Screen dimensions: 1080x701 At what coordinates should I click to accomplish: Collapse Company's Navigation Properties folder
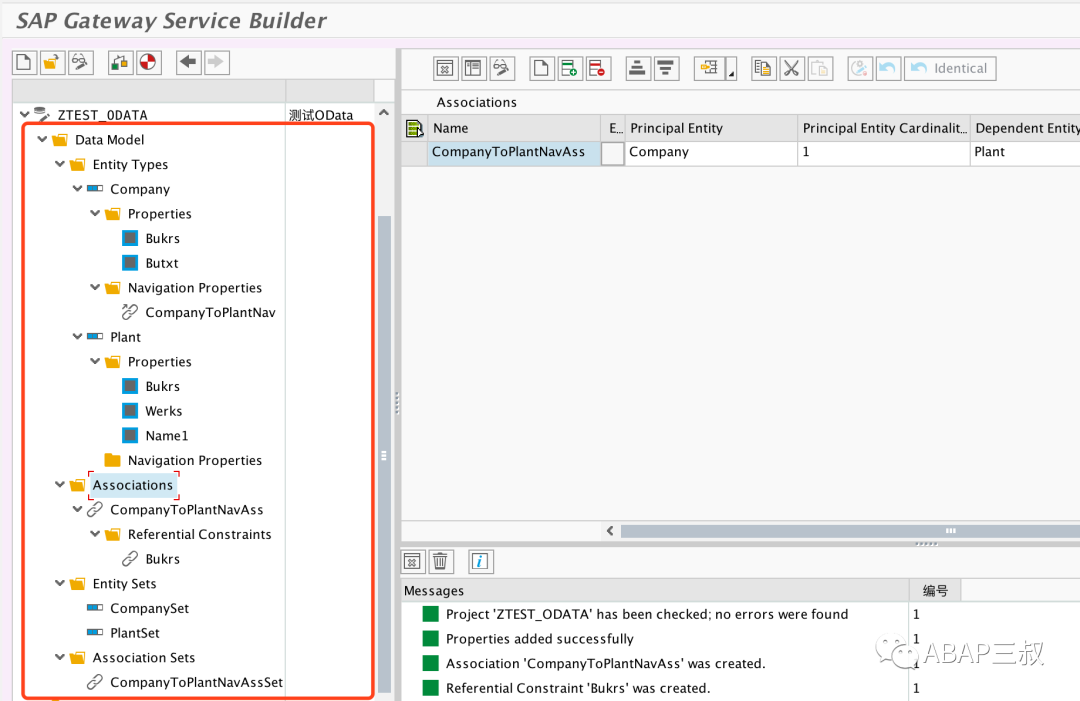(x=95, y=287)
